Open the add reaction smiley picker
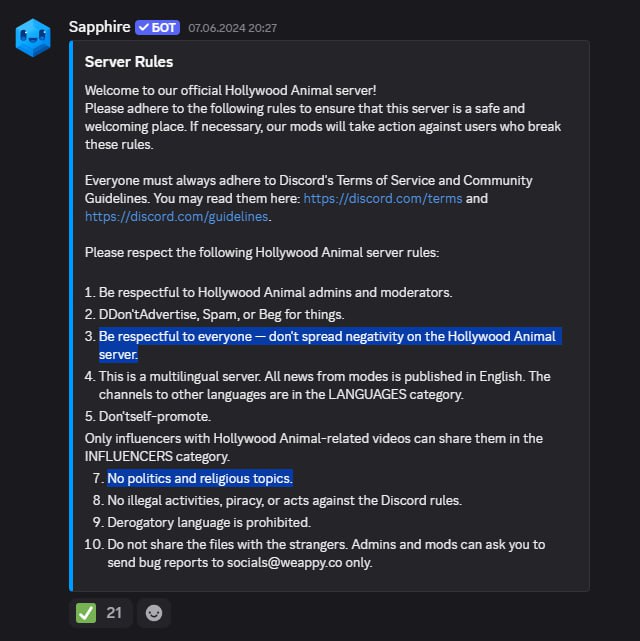 (x=153, y=612)
